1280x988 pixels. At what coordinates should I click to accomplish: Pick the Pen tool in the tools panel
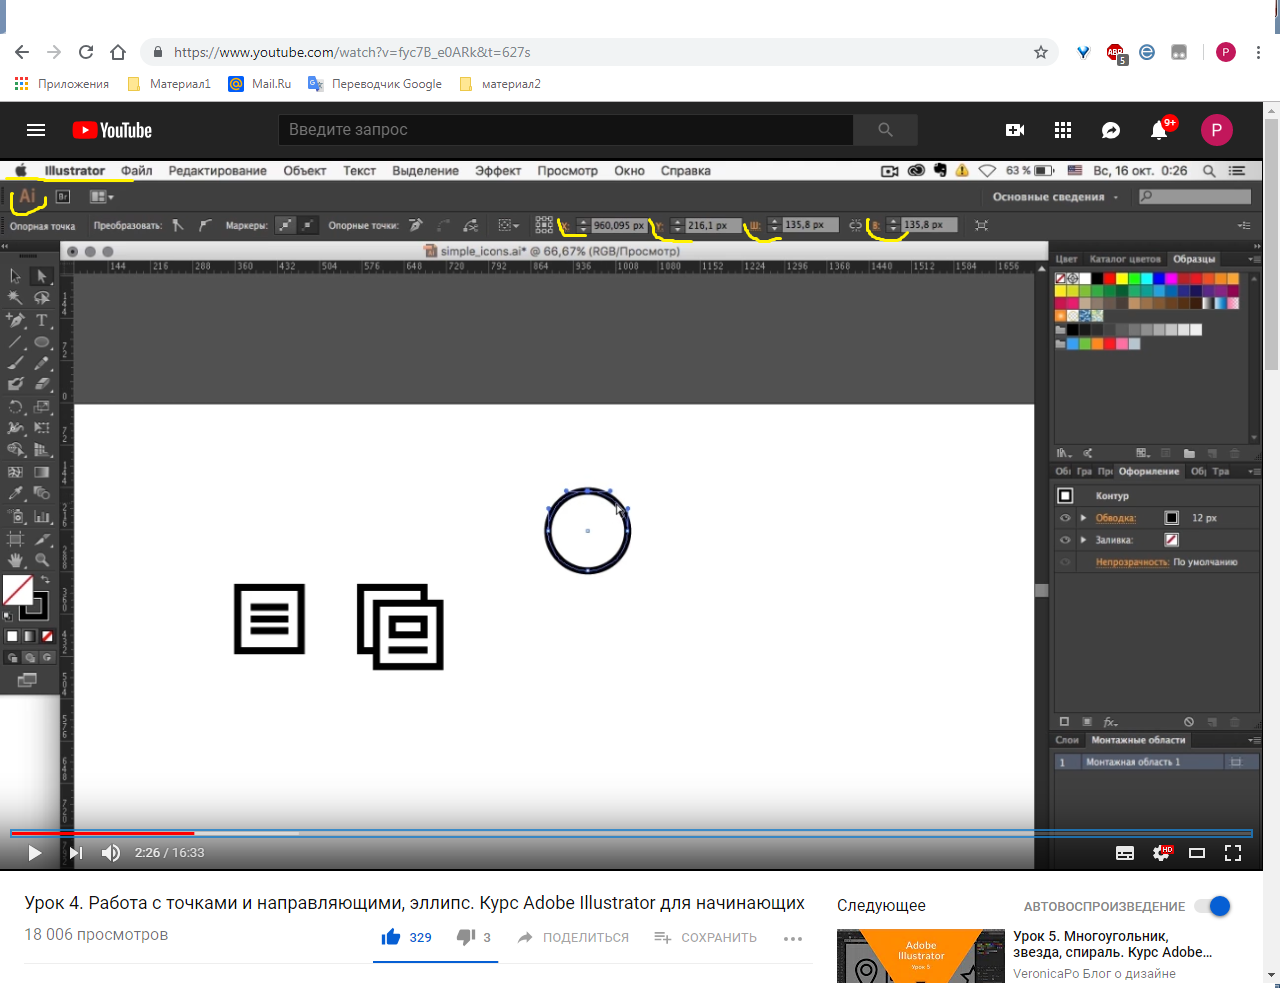point(15,320)
